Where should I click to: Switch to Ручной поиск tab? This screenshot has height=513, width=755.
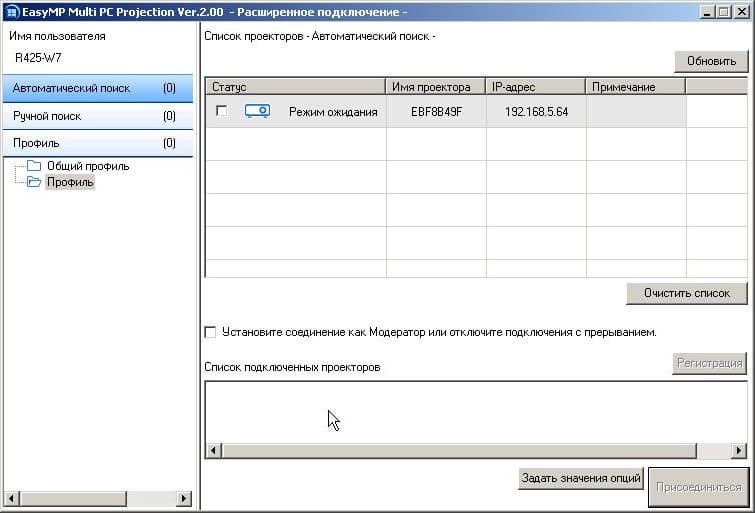coord(98,116)
